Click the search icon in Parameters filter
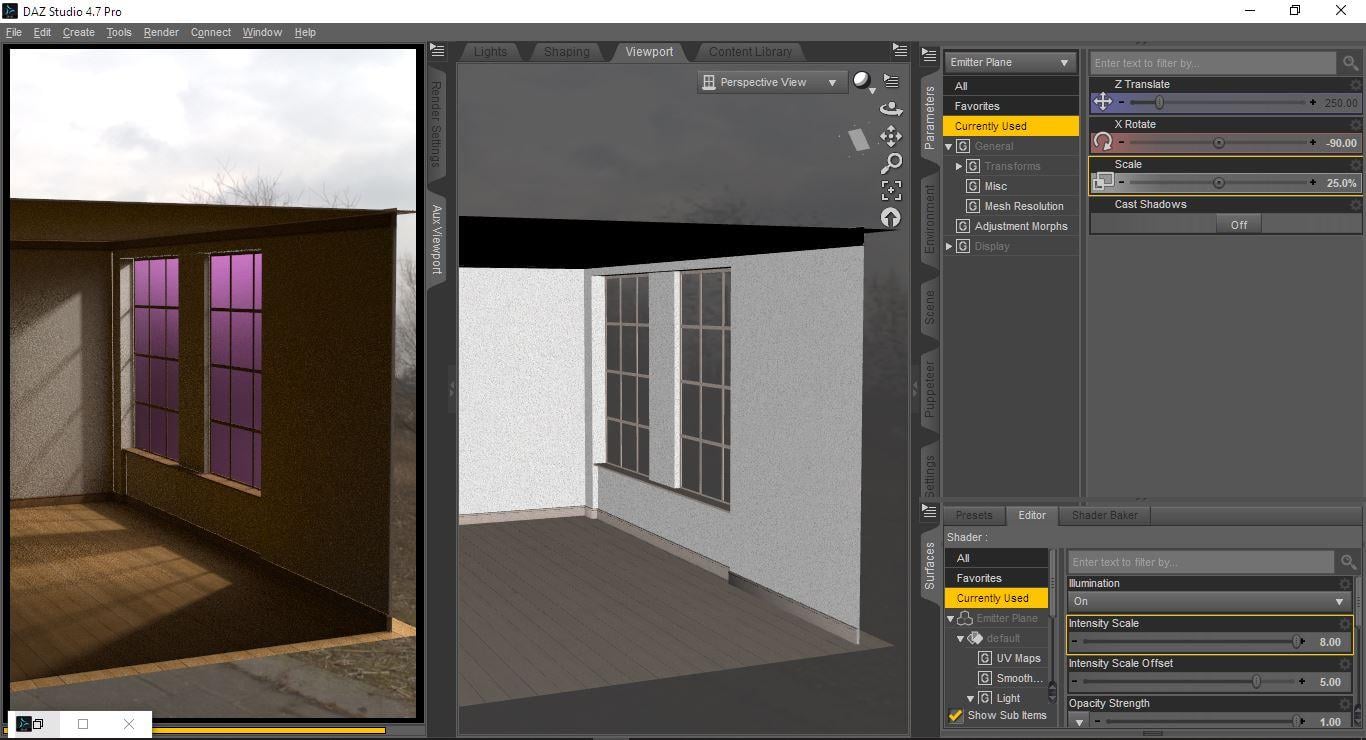The width and height of the screenshot is (1366, 740). tap(1351, 63)
